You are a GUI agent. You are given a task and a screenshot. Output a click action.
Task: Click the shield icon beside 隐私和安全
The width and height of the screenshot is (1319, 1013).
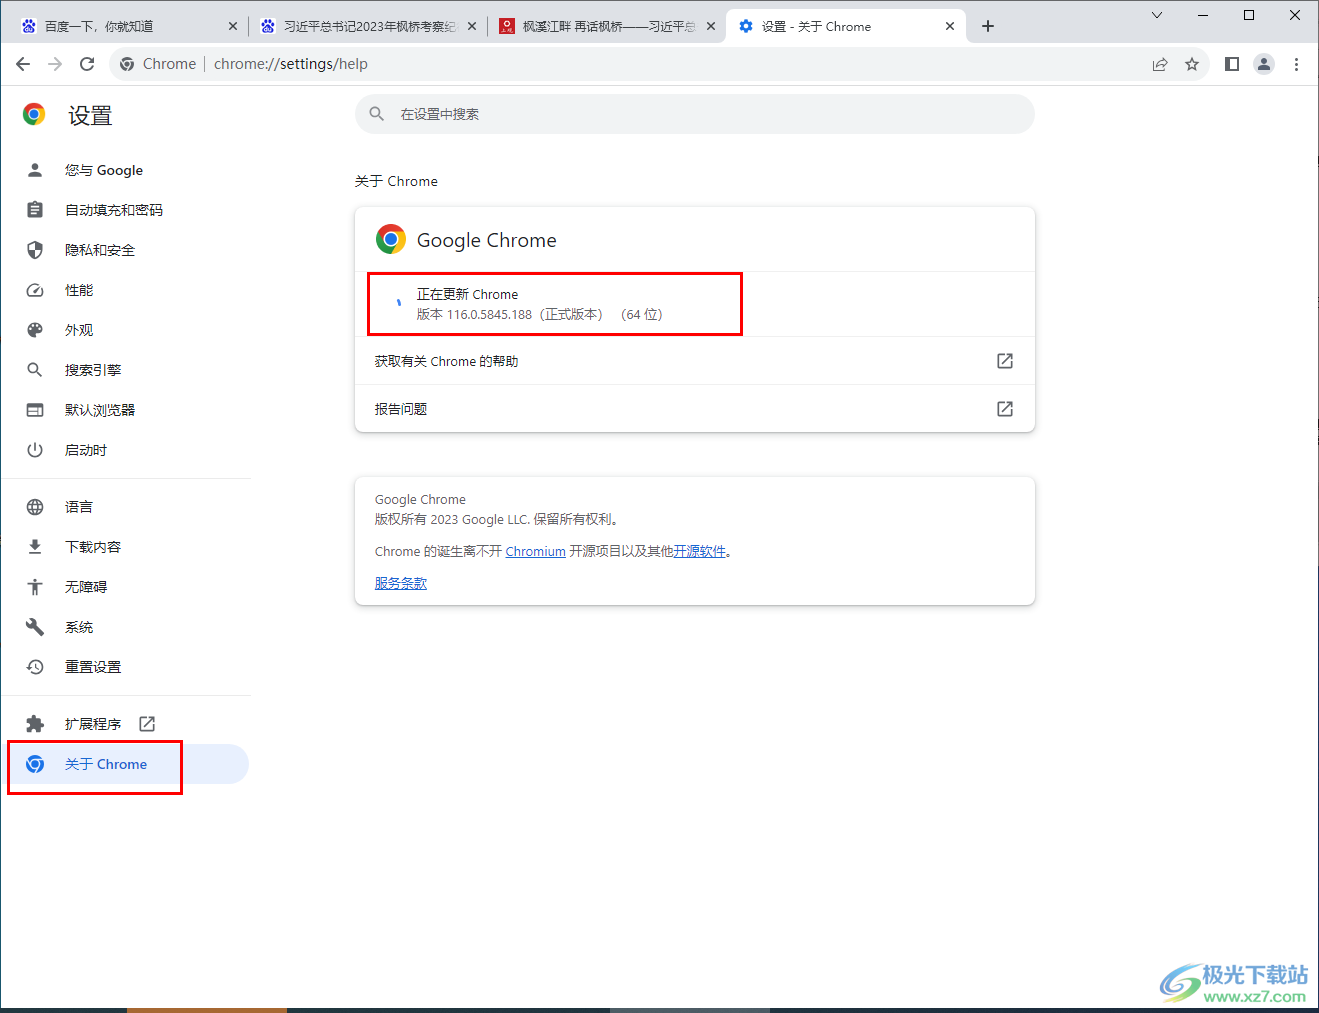coord(35,250)
